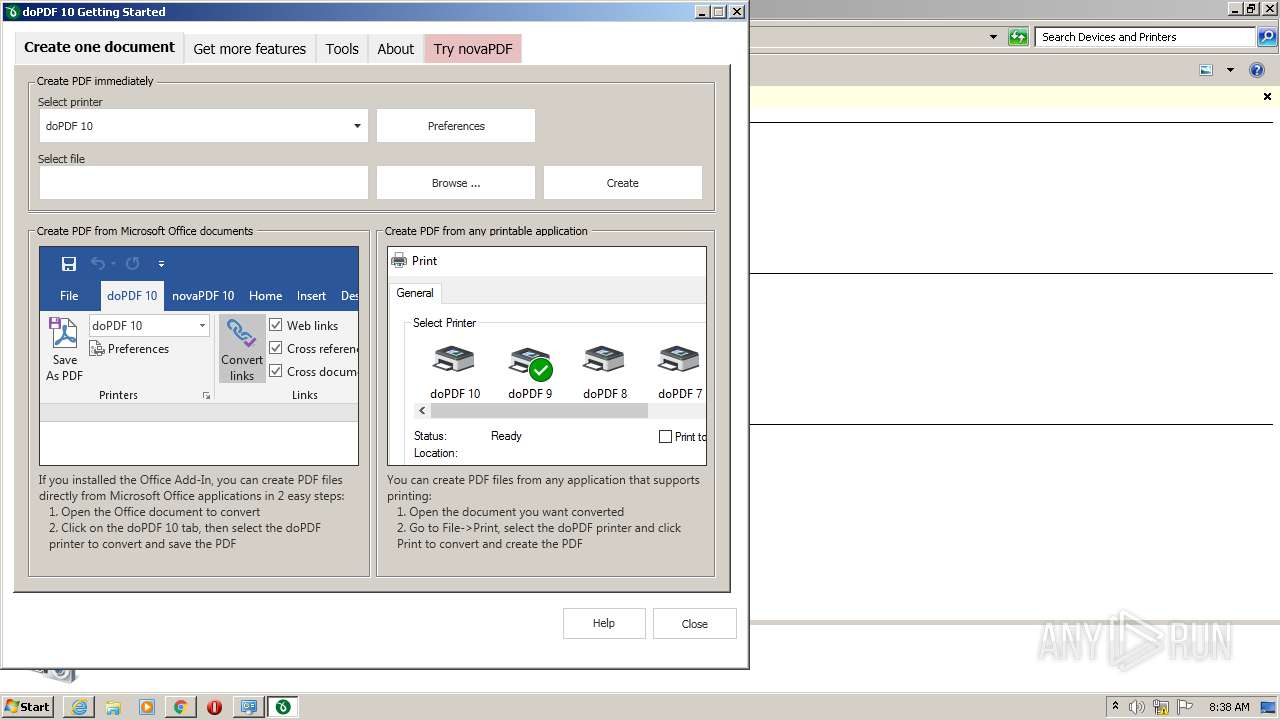Switch to the Tools tab
The height and width of the screenshot is (720, 1280).
[x=342, y=49]
